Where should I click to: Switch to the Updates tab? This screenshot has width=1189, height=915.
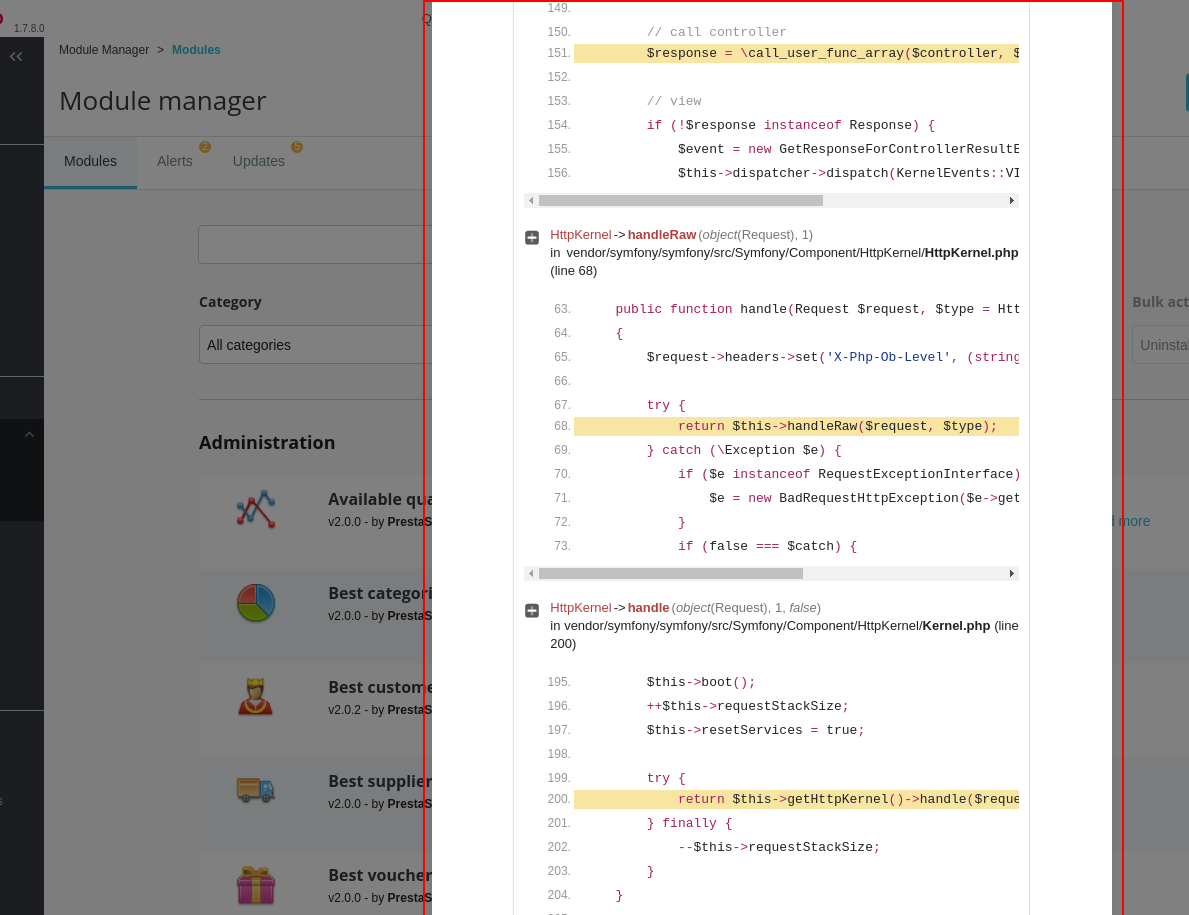click(x=258, y=161)
